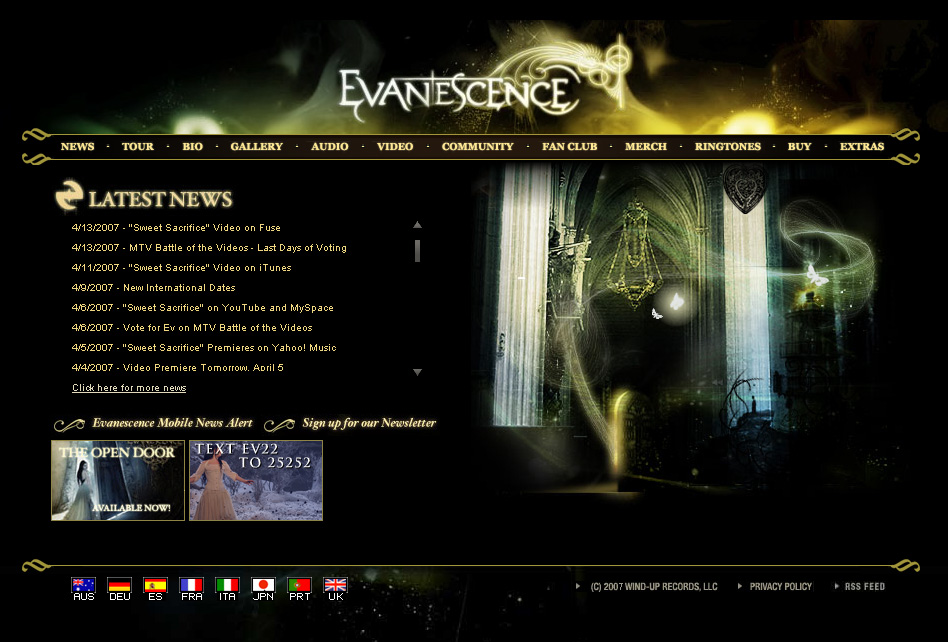Viewport: 948px width, 642px height.
Task: Visit the COMMUNITY page
Action: click(x=477, y=146)
